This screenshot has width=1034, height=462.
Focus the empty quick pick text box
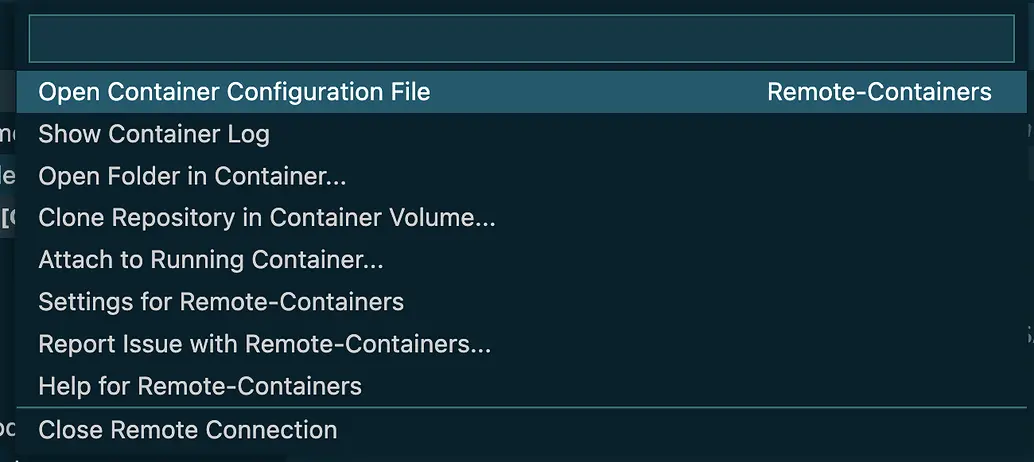(x=521, y=39)
